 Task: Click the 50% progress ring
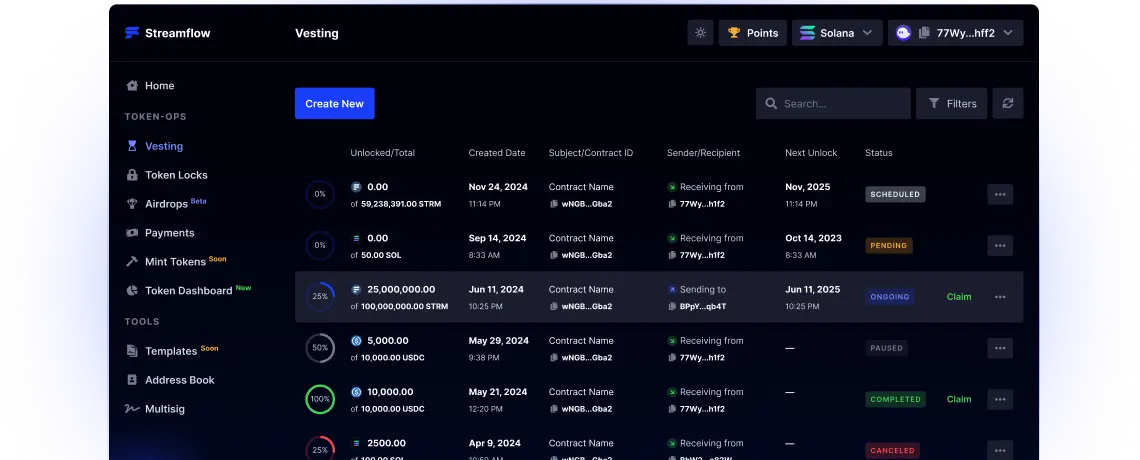coord(320,348)
